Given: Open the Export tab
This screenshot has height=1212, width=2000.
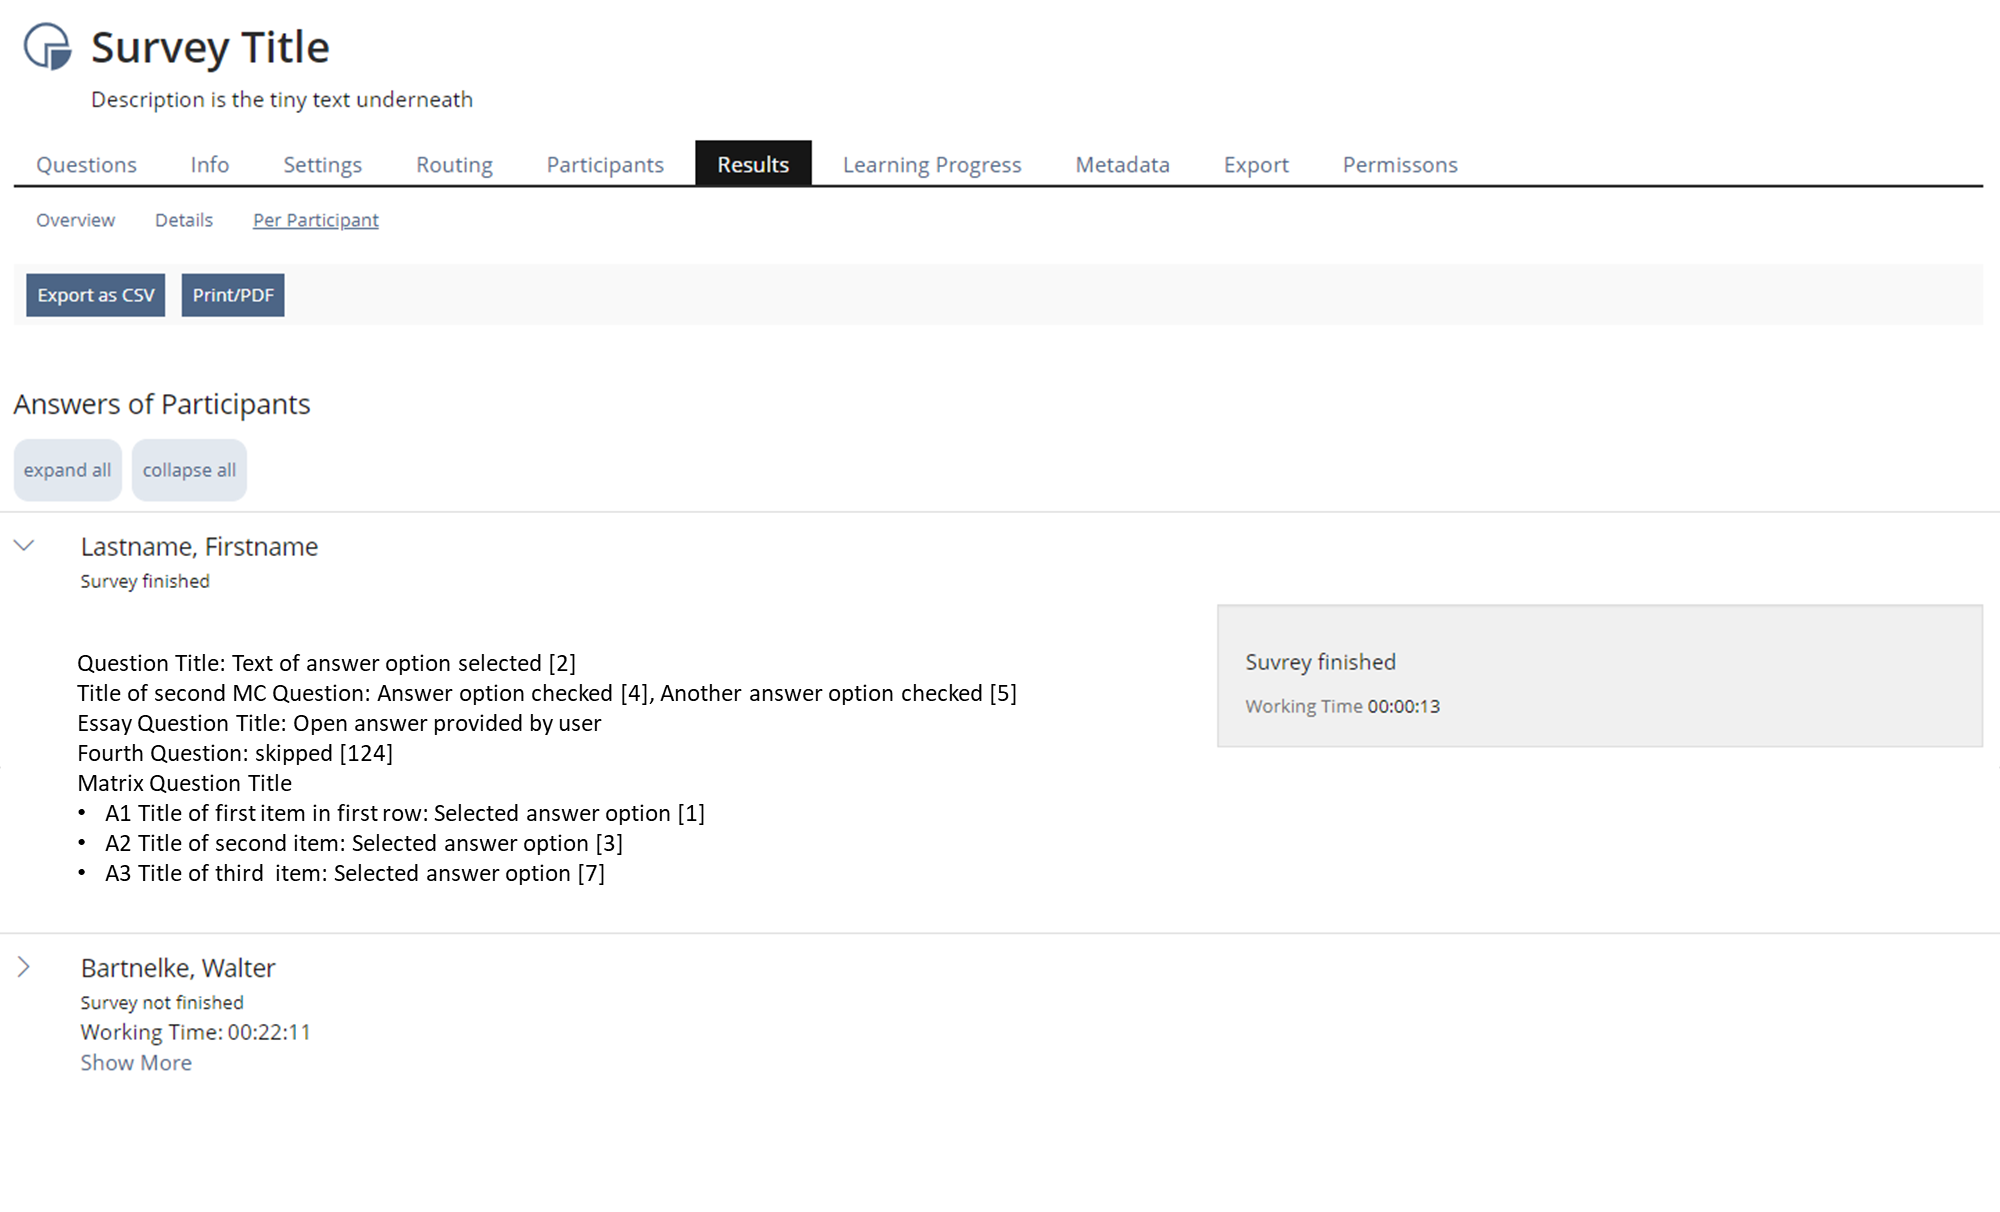Looking at the screenshot, I should (1256, 165).
